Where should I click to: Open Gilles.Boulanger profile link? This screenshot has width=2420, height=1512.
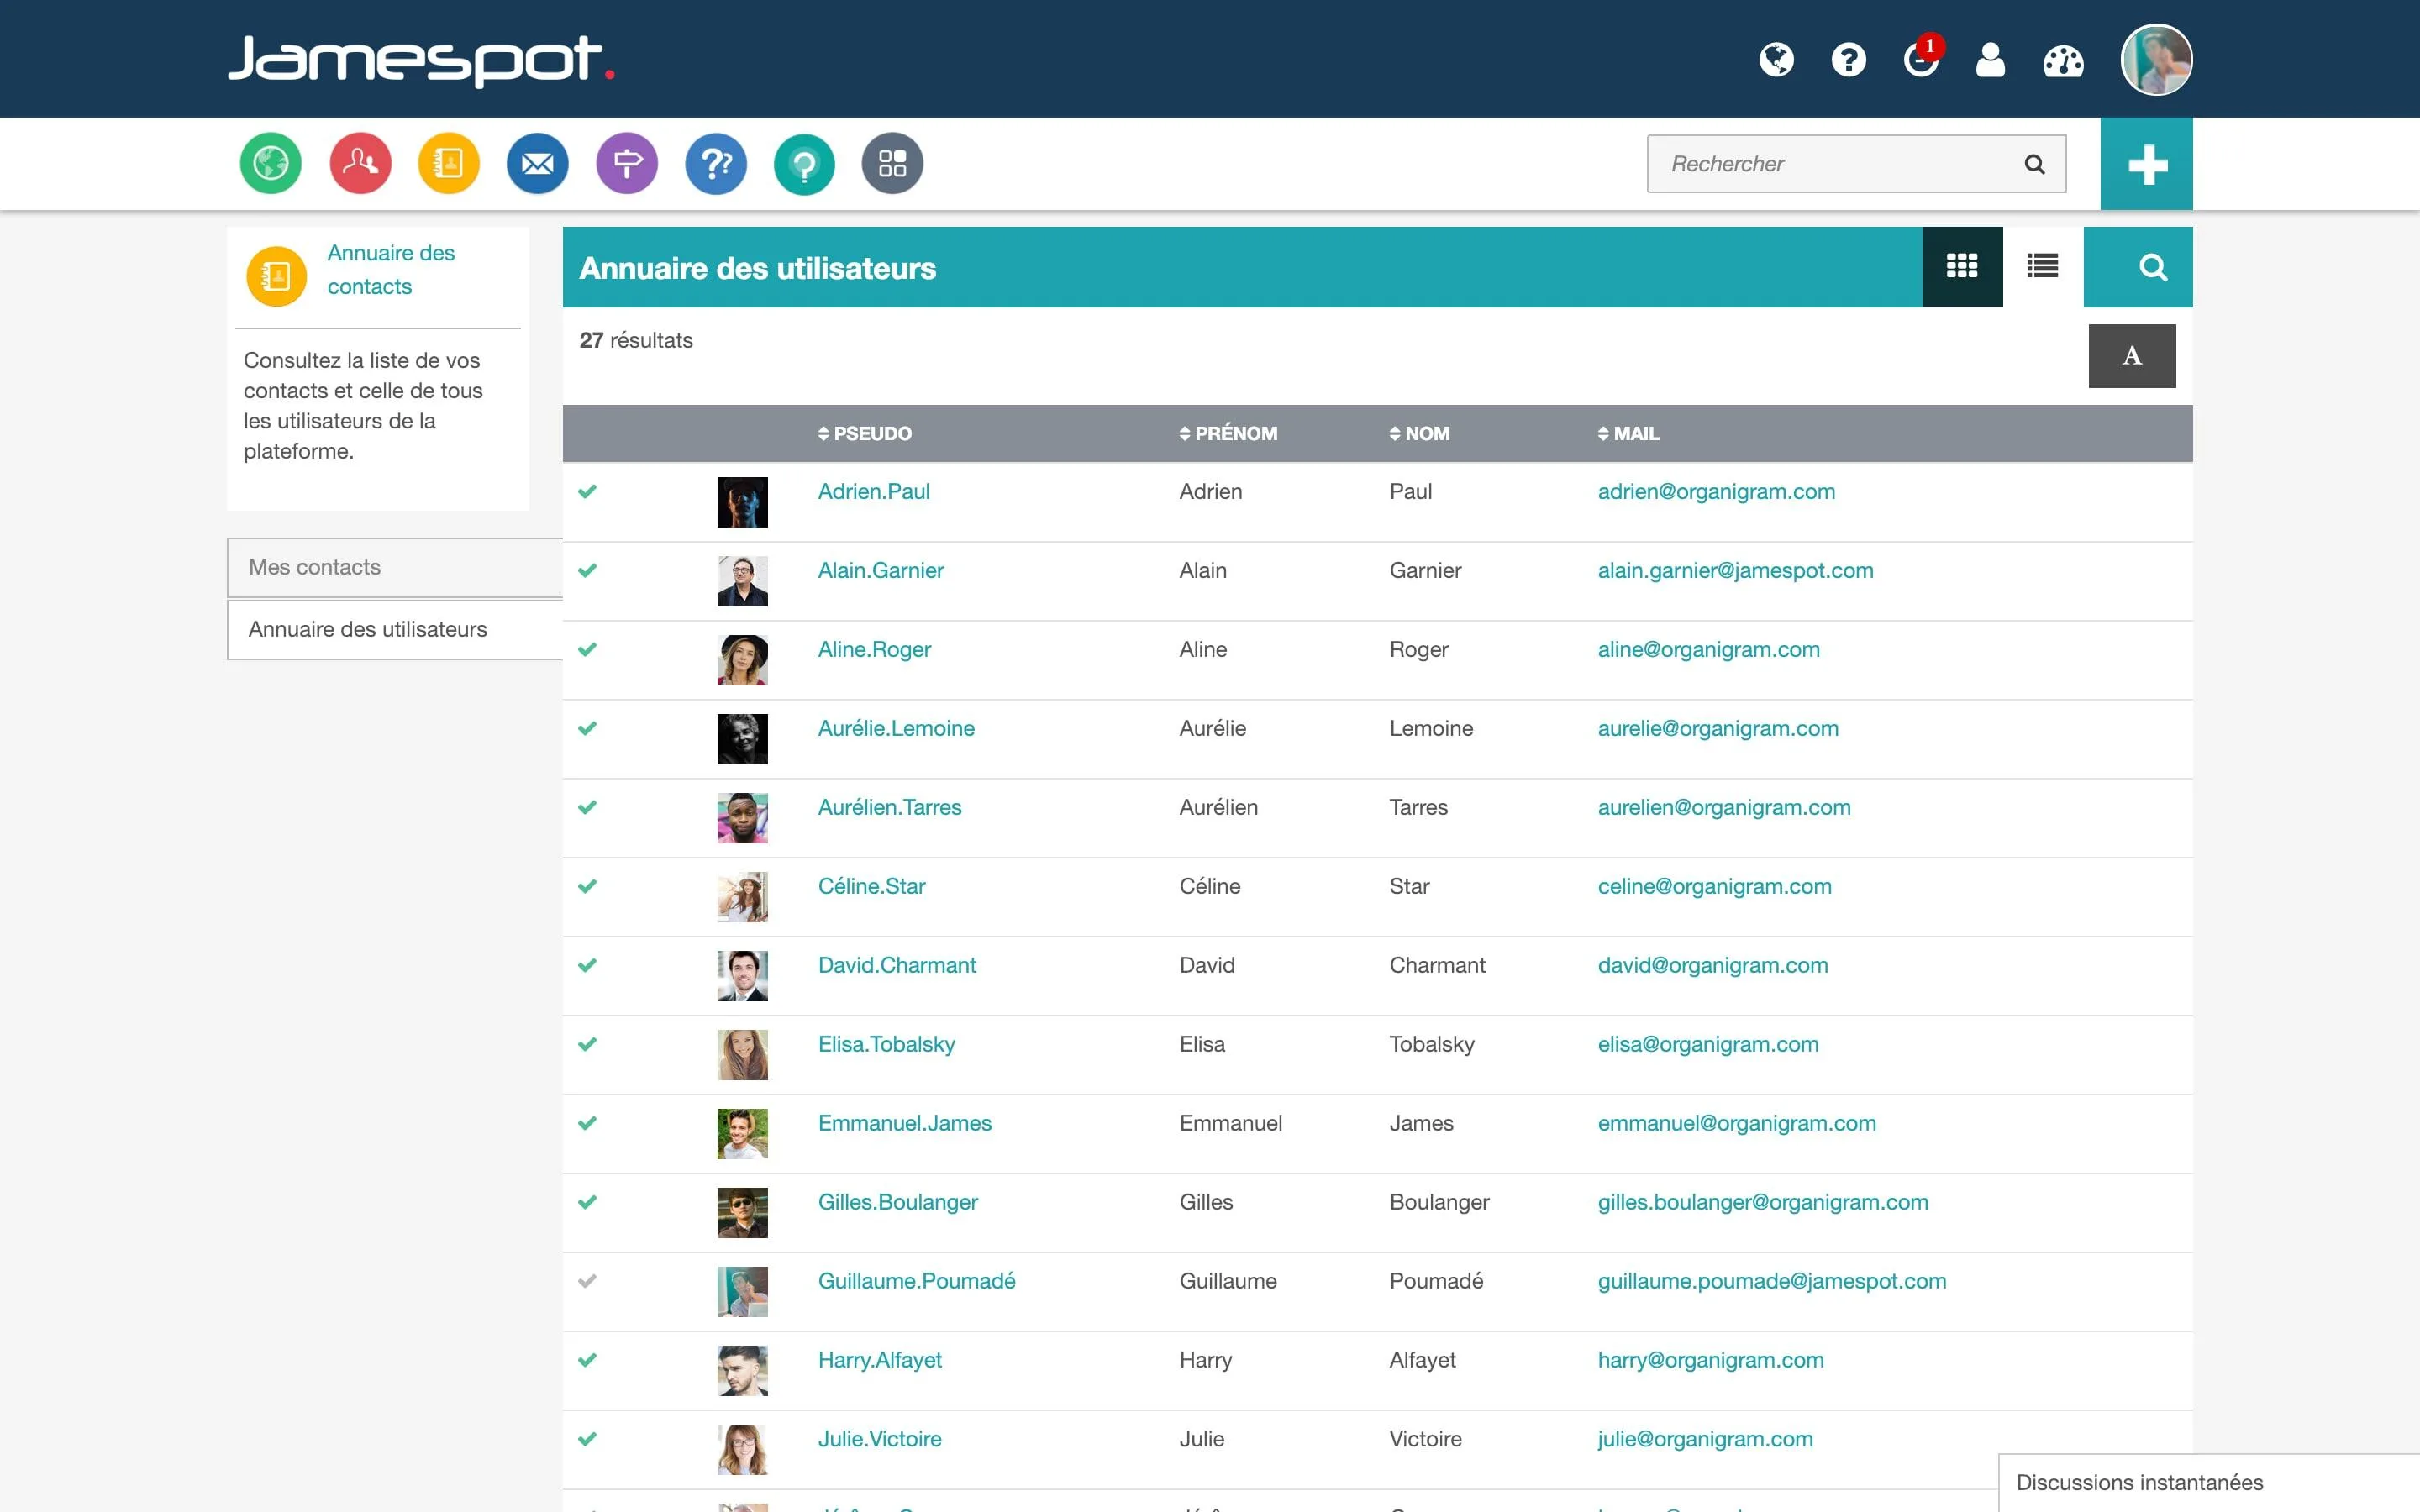pyautogui.click(x=898, y=1202)
